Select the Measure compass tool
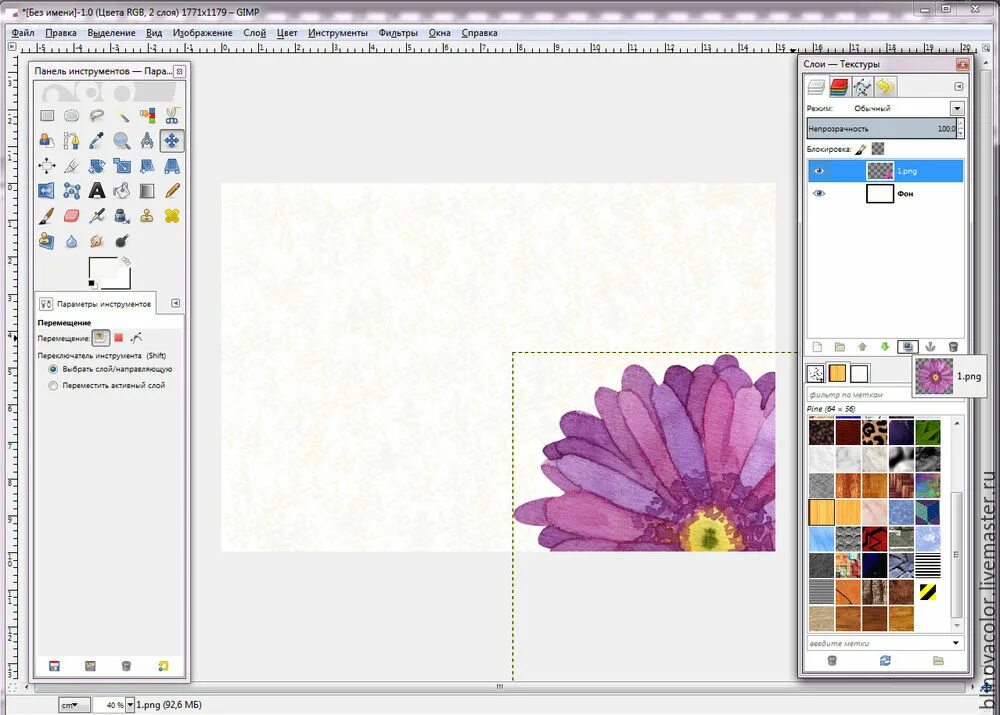The width and height of the screenshot is (1000, 715). pos(147,140)
